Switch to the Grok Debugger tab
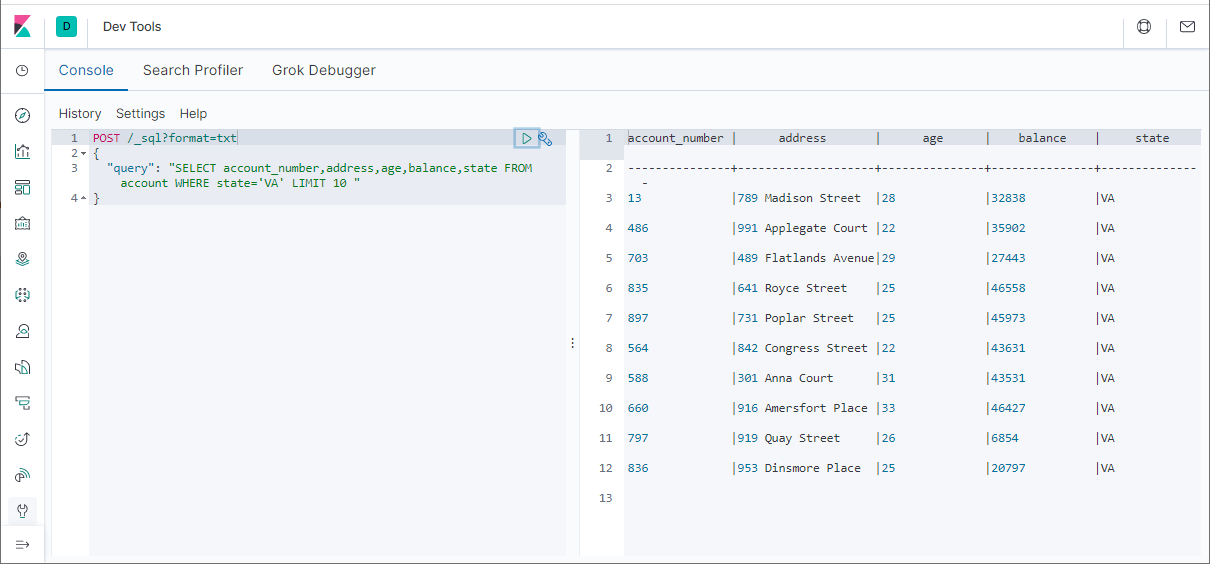 (324, 70)
